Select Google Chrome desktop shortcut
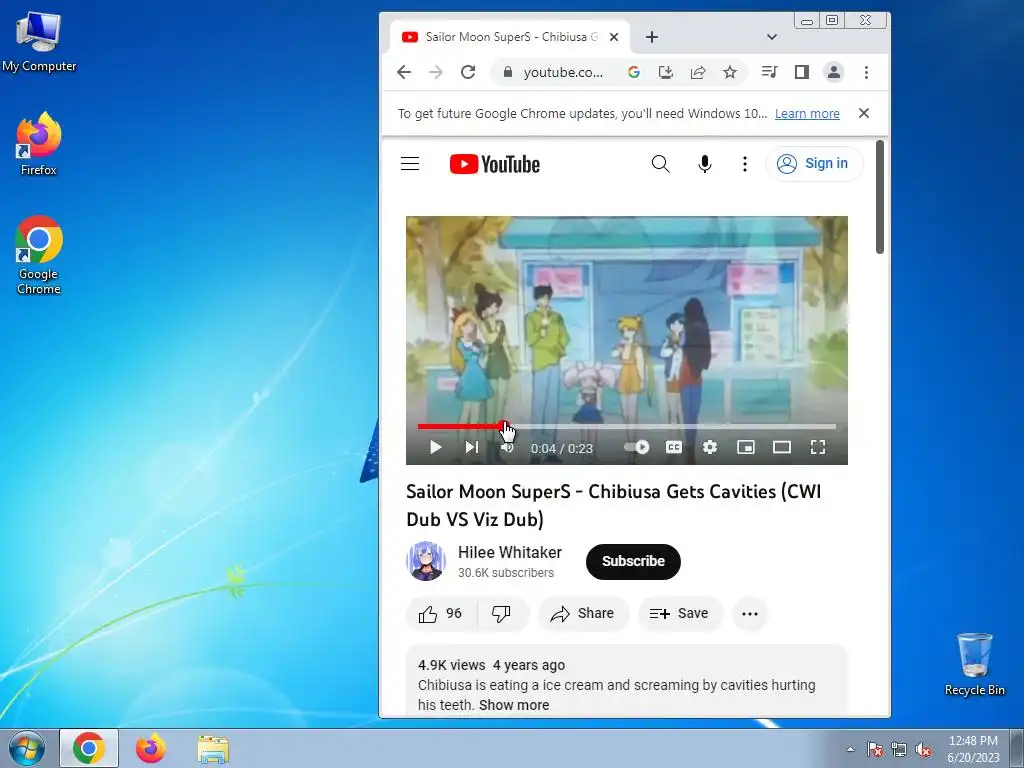Viewport: 1024px width, 768px height. click(39, 255)
